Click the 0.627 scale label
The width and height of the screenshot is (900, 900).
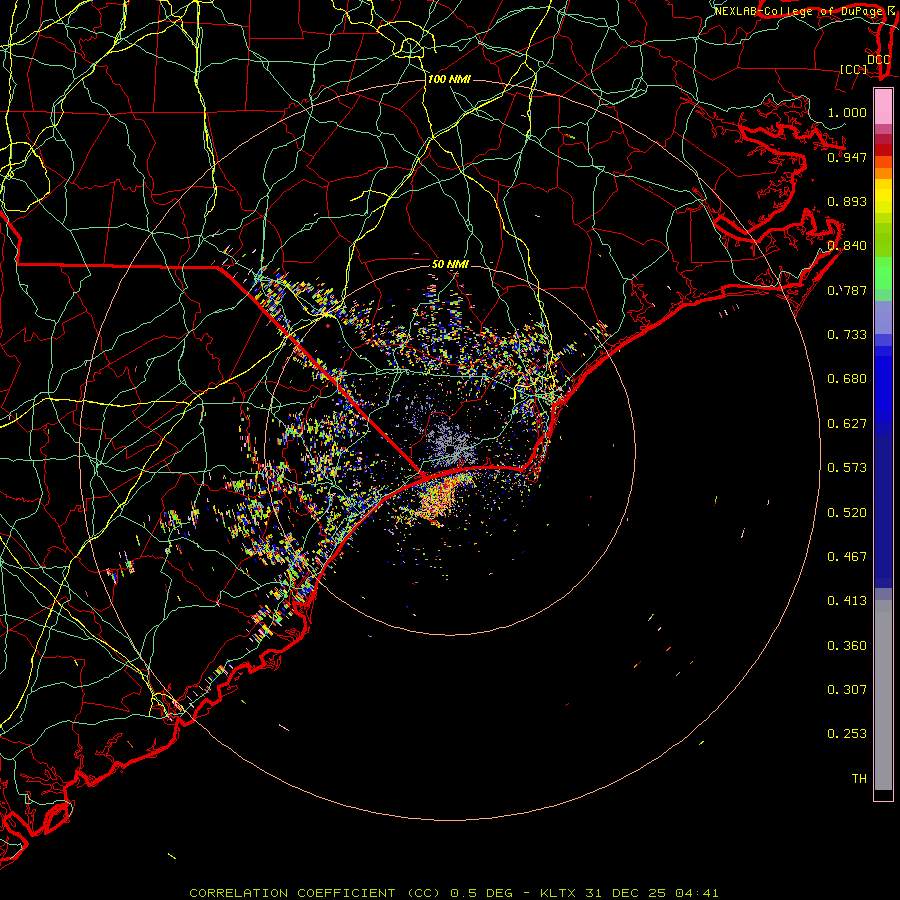pyautogui.click(x=847, y=423)
